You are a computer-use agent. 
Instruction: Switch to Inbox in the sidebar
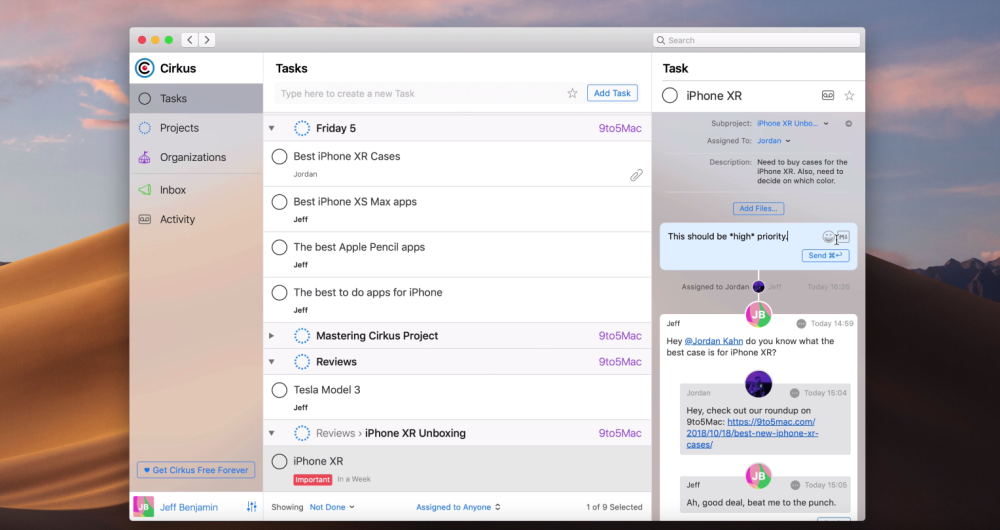(172, 190)
